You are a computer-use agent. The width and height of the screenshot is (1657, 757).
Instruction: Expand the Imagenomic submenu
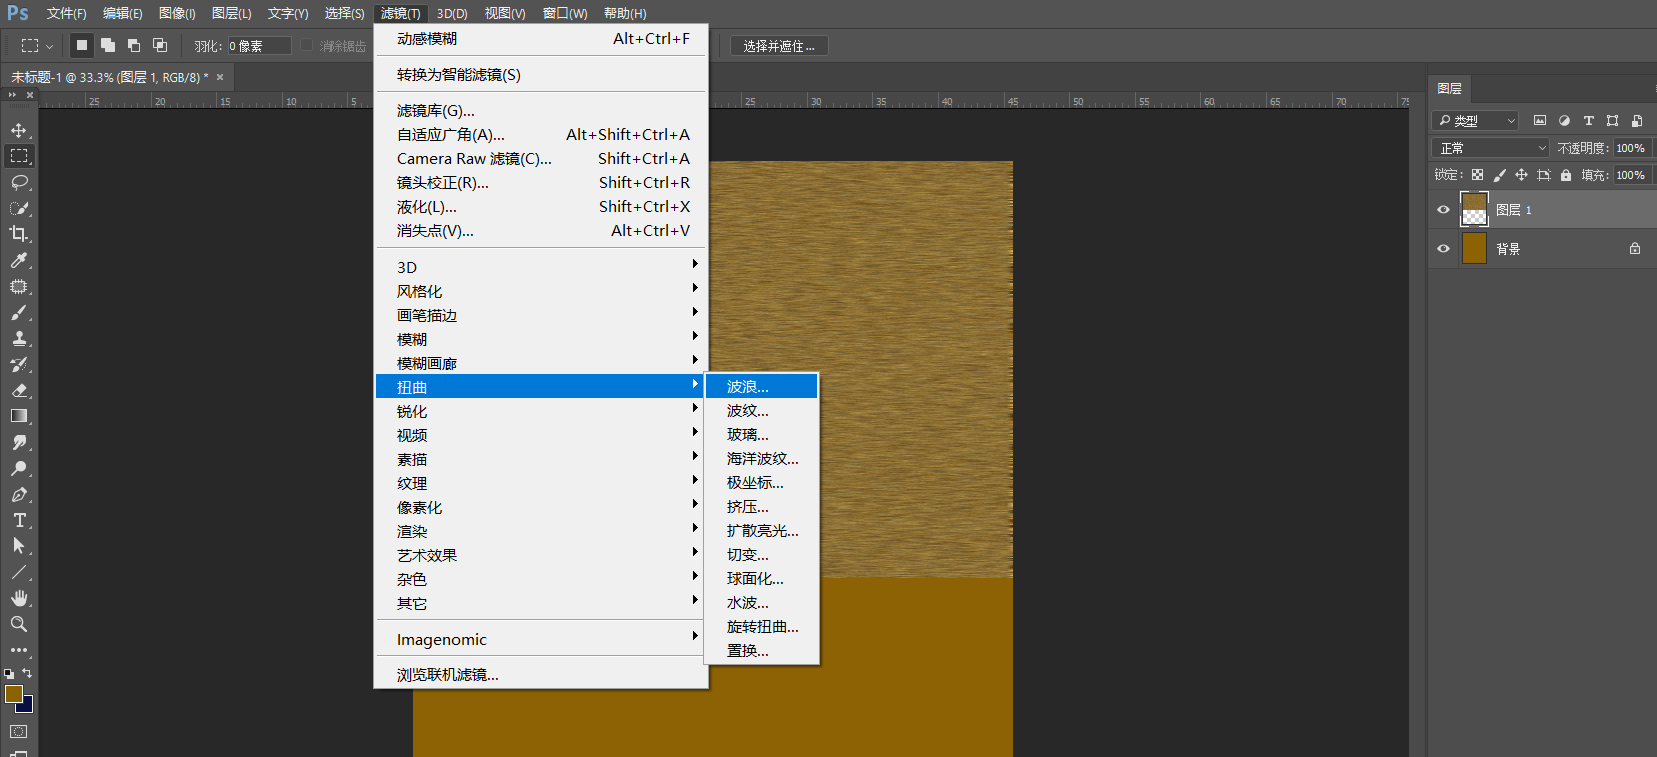pyautogui.click(x=541, y=639)
